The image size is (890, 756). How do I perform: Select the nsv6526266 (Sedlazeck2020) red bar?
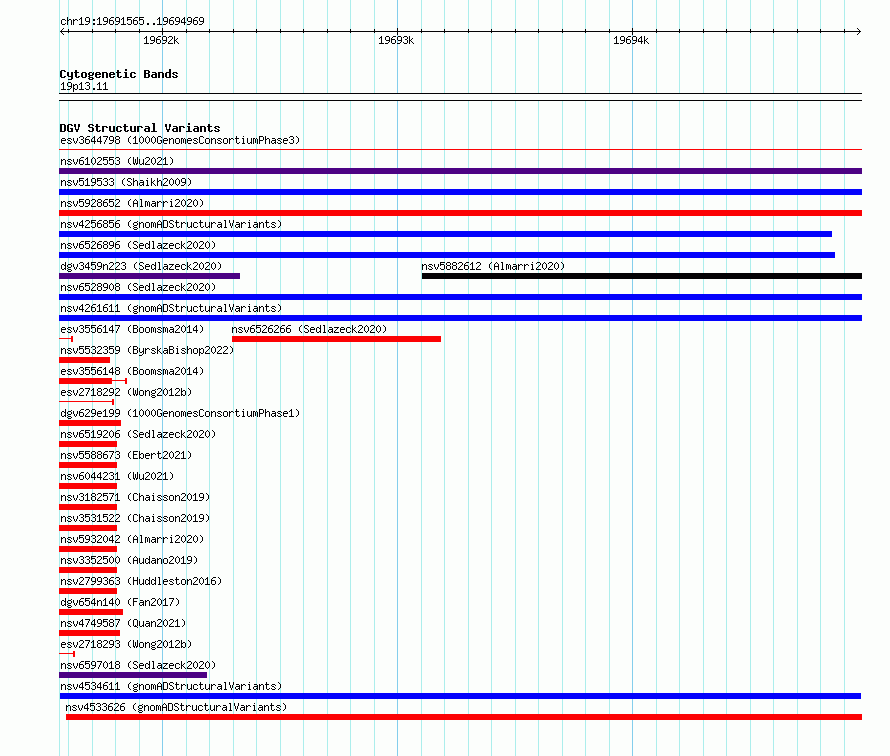337,339
